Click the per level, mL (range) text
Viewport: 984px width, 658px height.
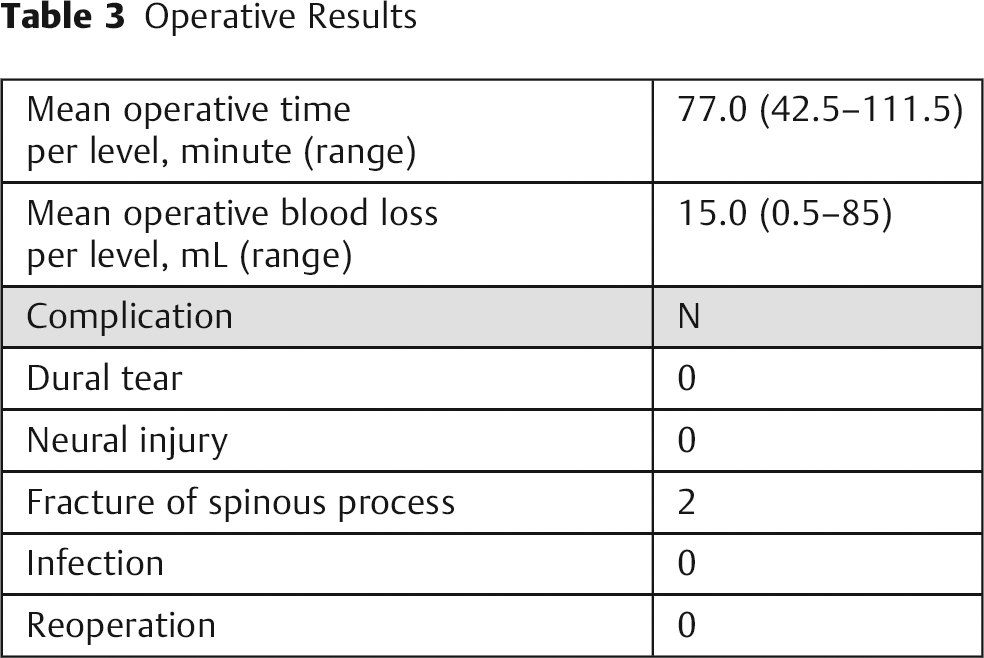189,256
